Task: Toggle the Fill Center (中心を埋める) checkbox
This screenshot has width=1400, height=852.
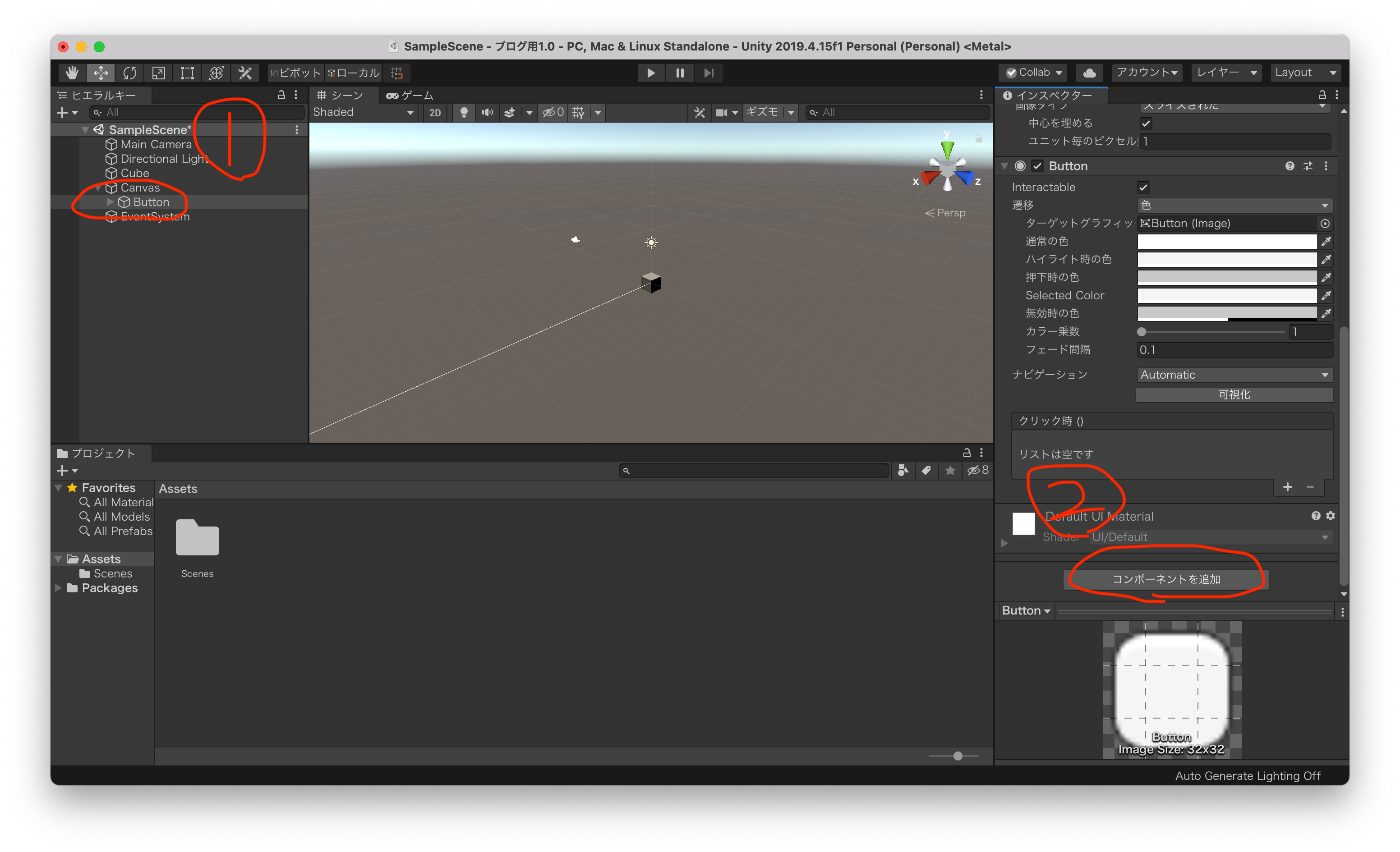Action: pos(1147,123)
